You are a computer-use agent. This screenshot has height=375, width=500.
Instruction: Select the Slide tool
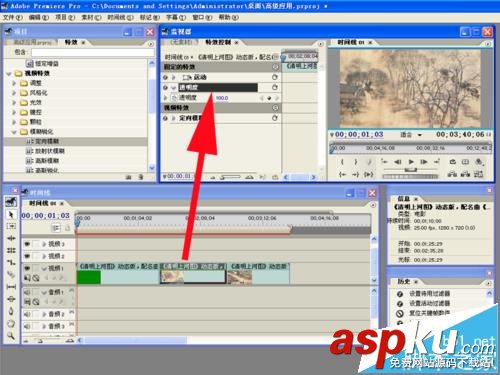(11, 299)
